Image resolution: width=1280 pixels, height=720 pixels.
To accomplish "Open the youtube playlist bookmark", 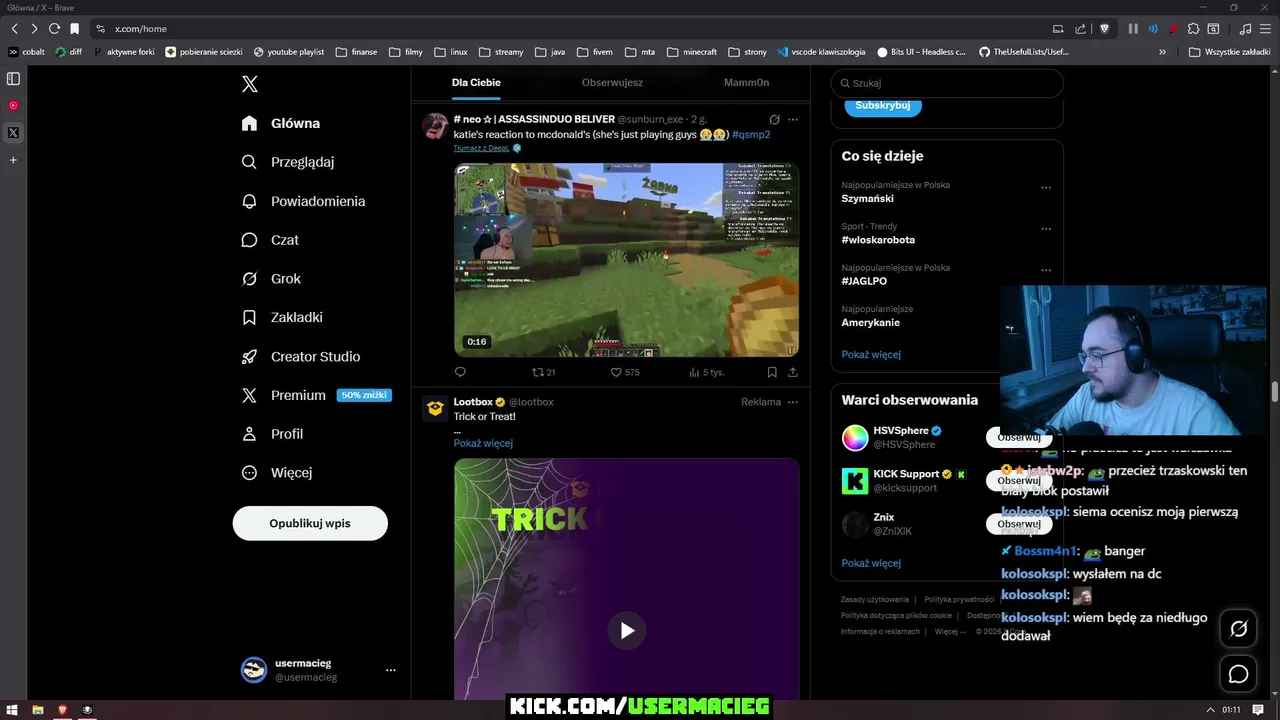I will (x=289, y=52).
